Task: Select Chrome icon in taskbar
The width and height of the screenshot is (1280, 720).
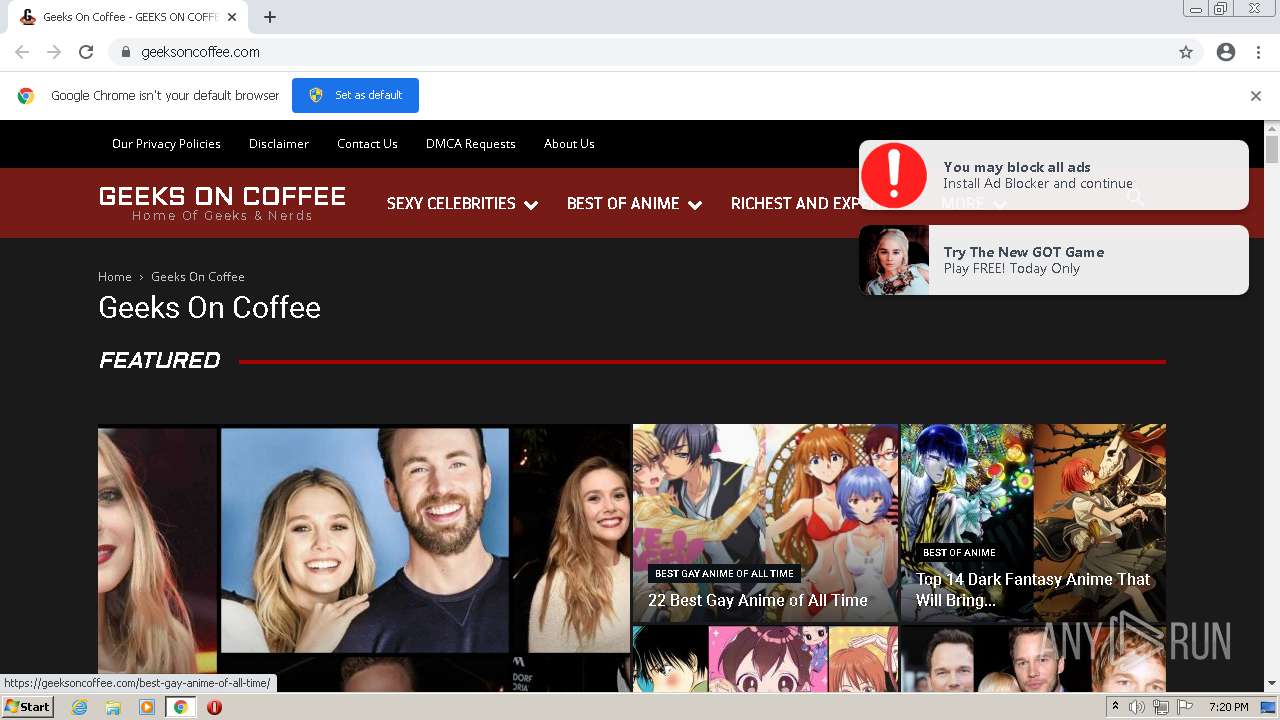Action: (181, 707)
